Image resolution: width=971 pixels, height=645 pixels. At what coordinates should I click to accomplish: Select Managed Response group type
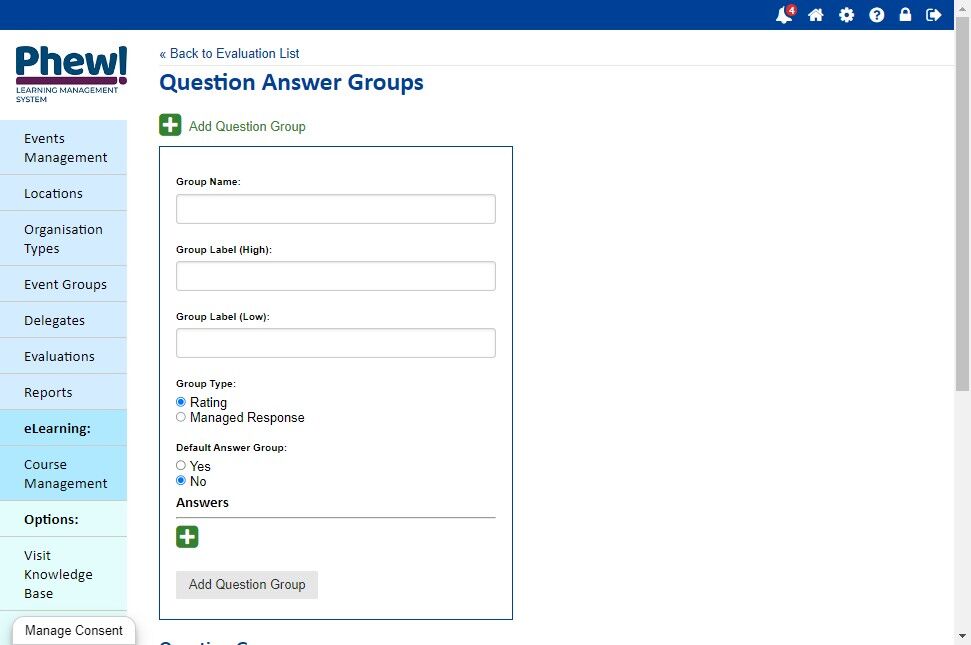pos(181,417)
